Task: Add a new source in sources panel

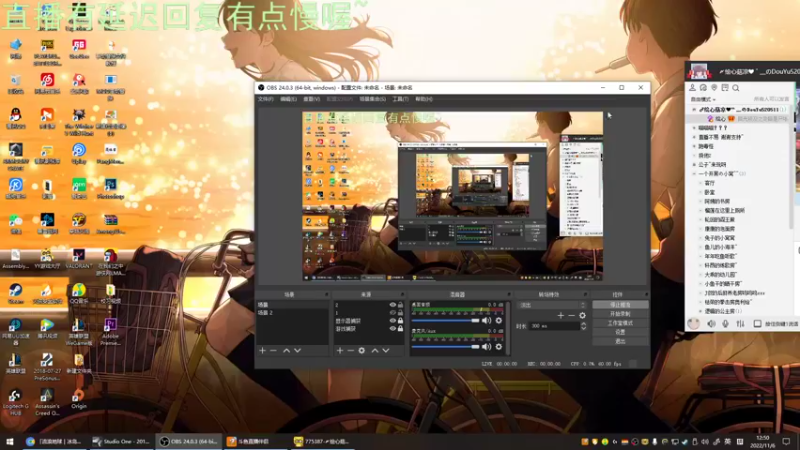Action: pos(340,351)
